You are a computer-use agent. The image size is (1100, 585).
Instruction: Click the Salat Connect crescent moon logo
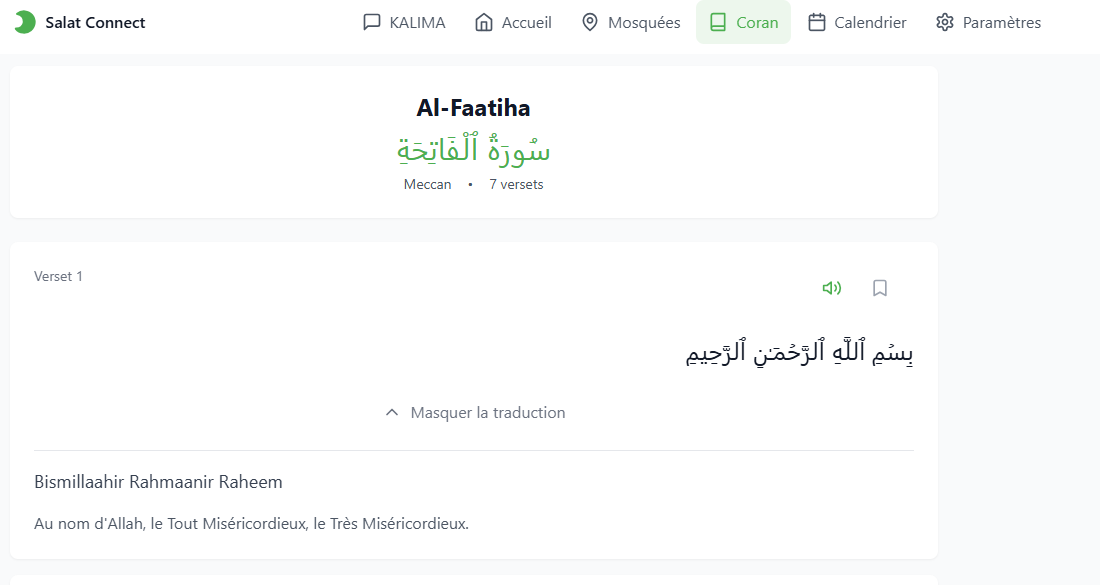(x=25, y=20)
